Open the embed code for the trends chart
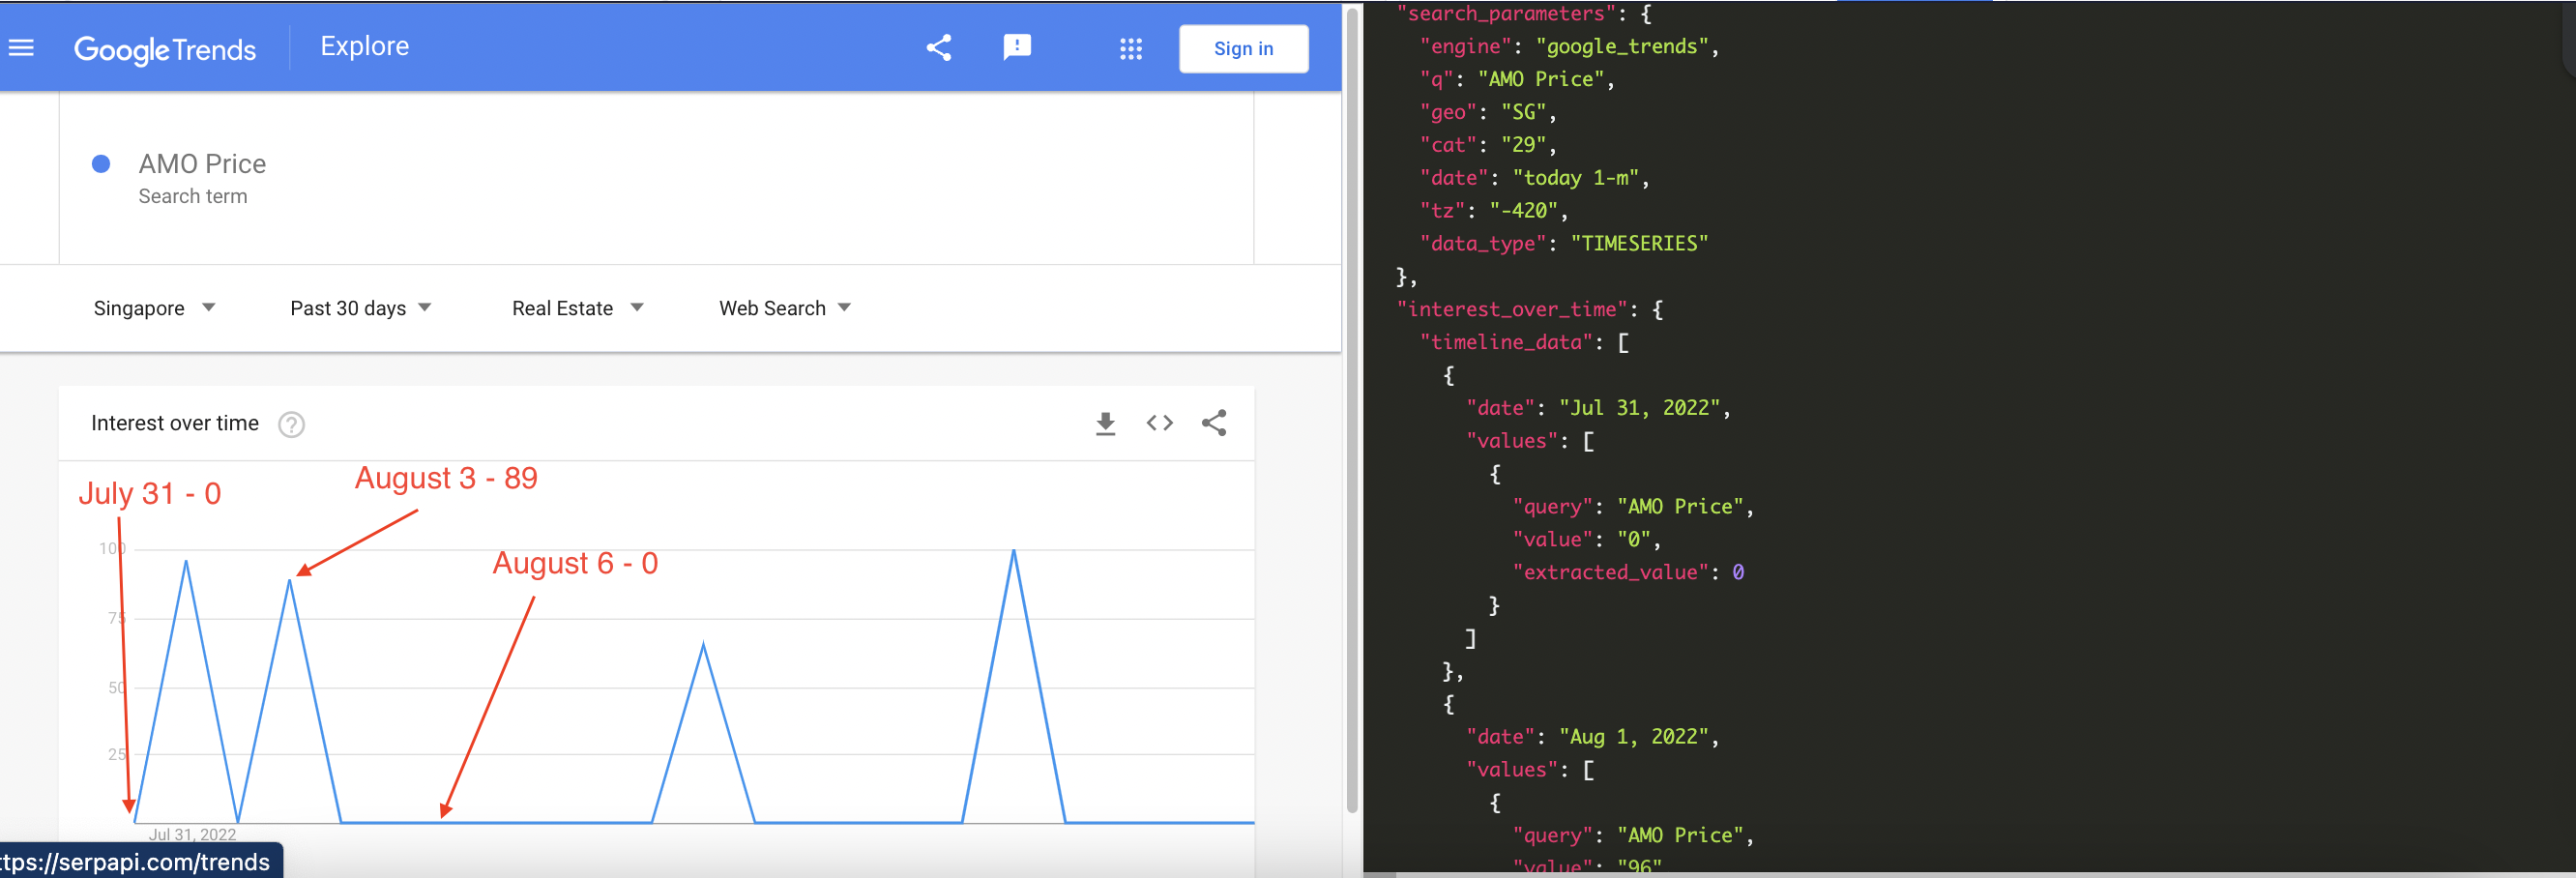The height and width of the screenshot is (878, 2576). (x=1159, y=423)
